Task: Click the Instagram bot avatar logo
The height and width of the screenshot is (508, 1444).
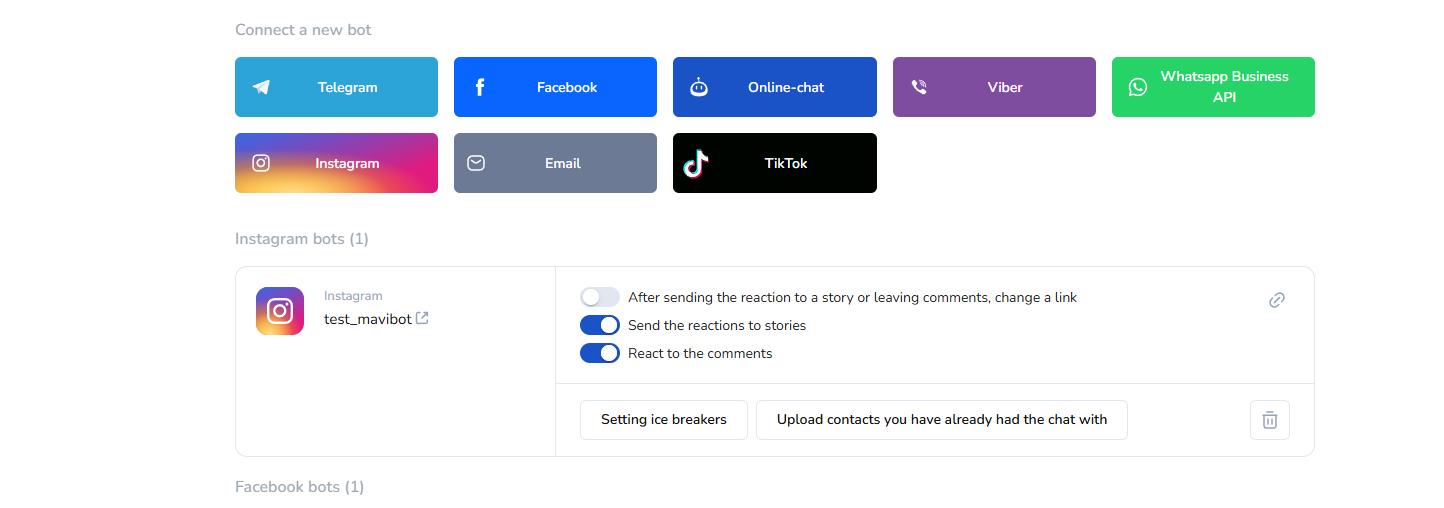Action: 280,311
